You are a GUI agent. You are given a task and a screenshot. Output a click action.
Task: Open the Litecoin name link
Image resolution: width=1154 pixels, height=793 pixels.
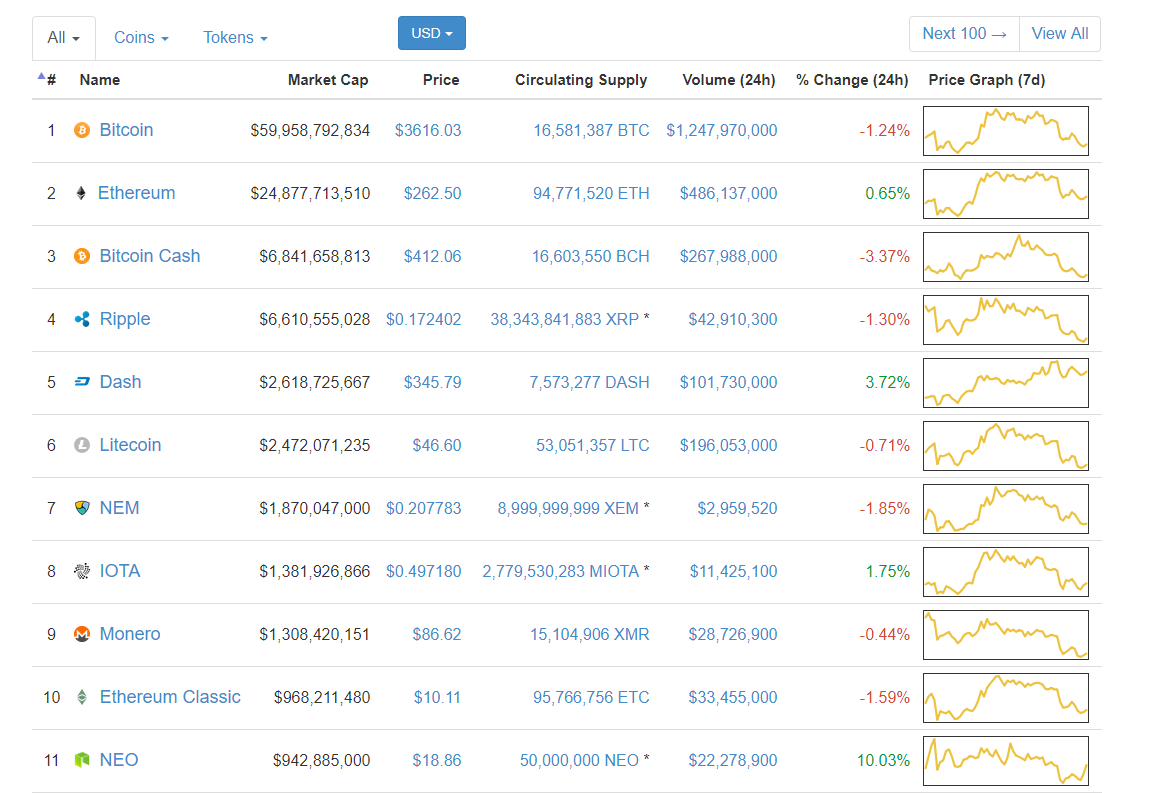[x=130, y=445]
